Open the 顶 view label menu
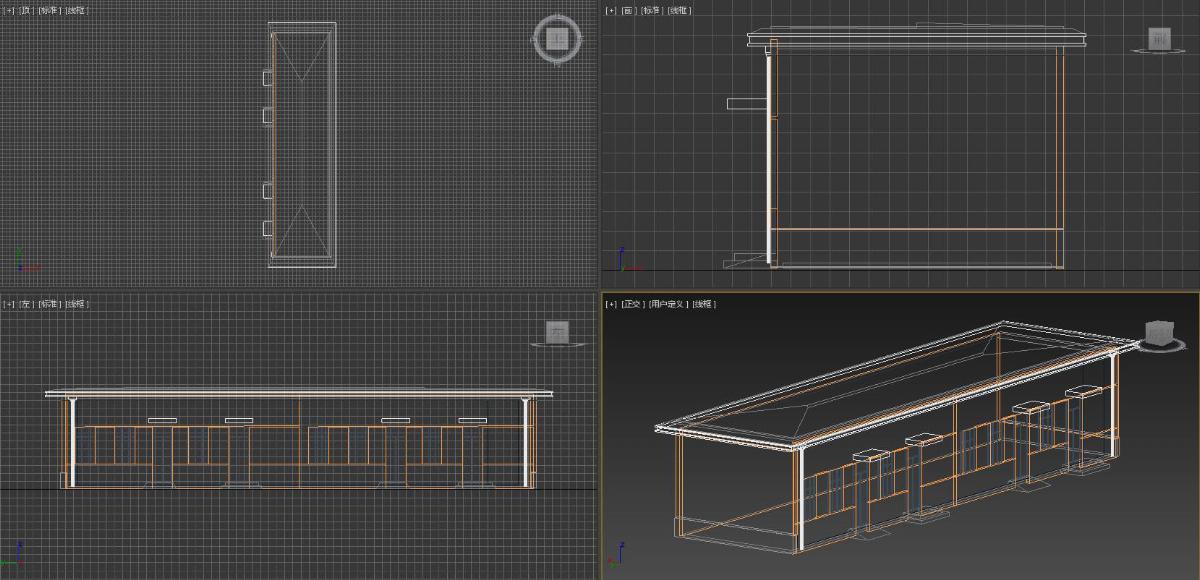Viewport: 1200px width, 580px height. pos(26,10)
